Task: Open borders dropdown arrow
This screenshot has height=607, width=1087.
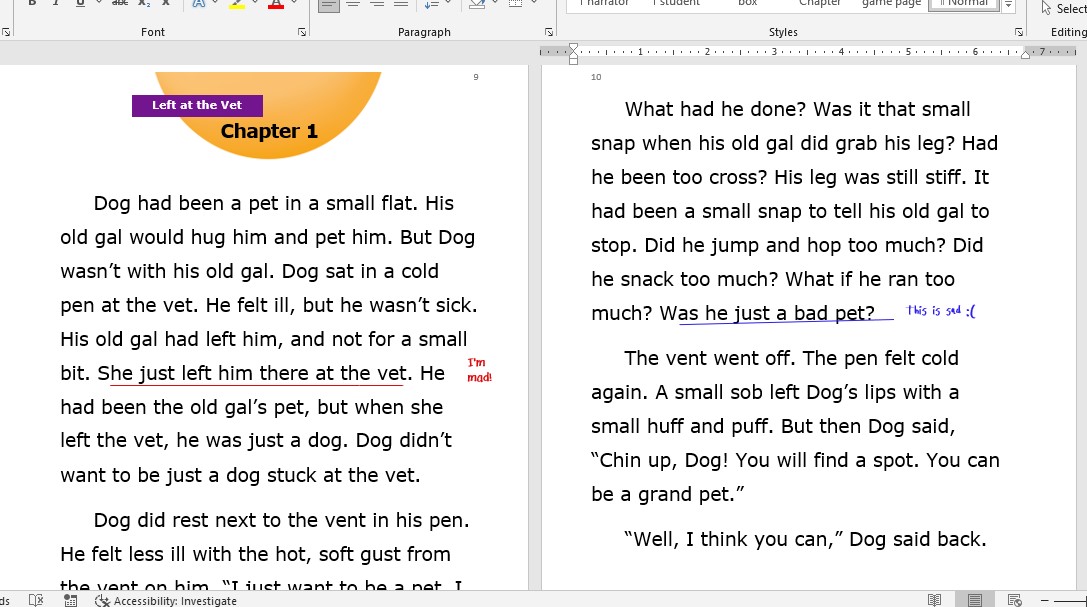Action: [x=533, y=3]
